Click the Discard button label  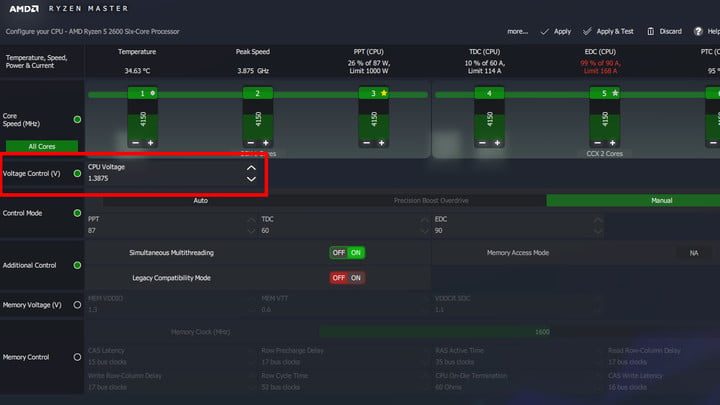[670, 31]
